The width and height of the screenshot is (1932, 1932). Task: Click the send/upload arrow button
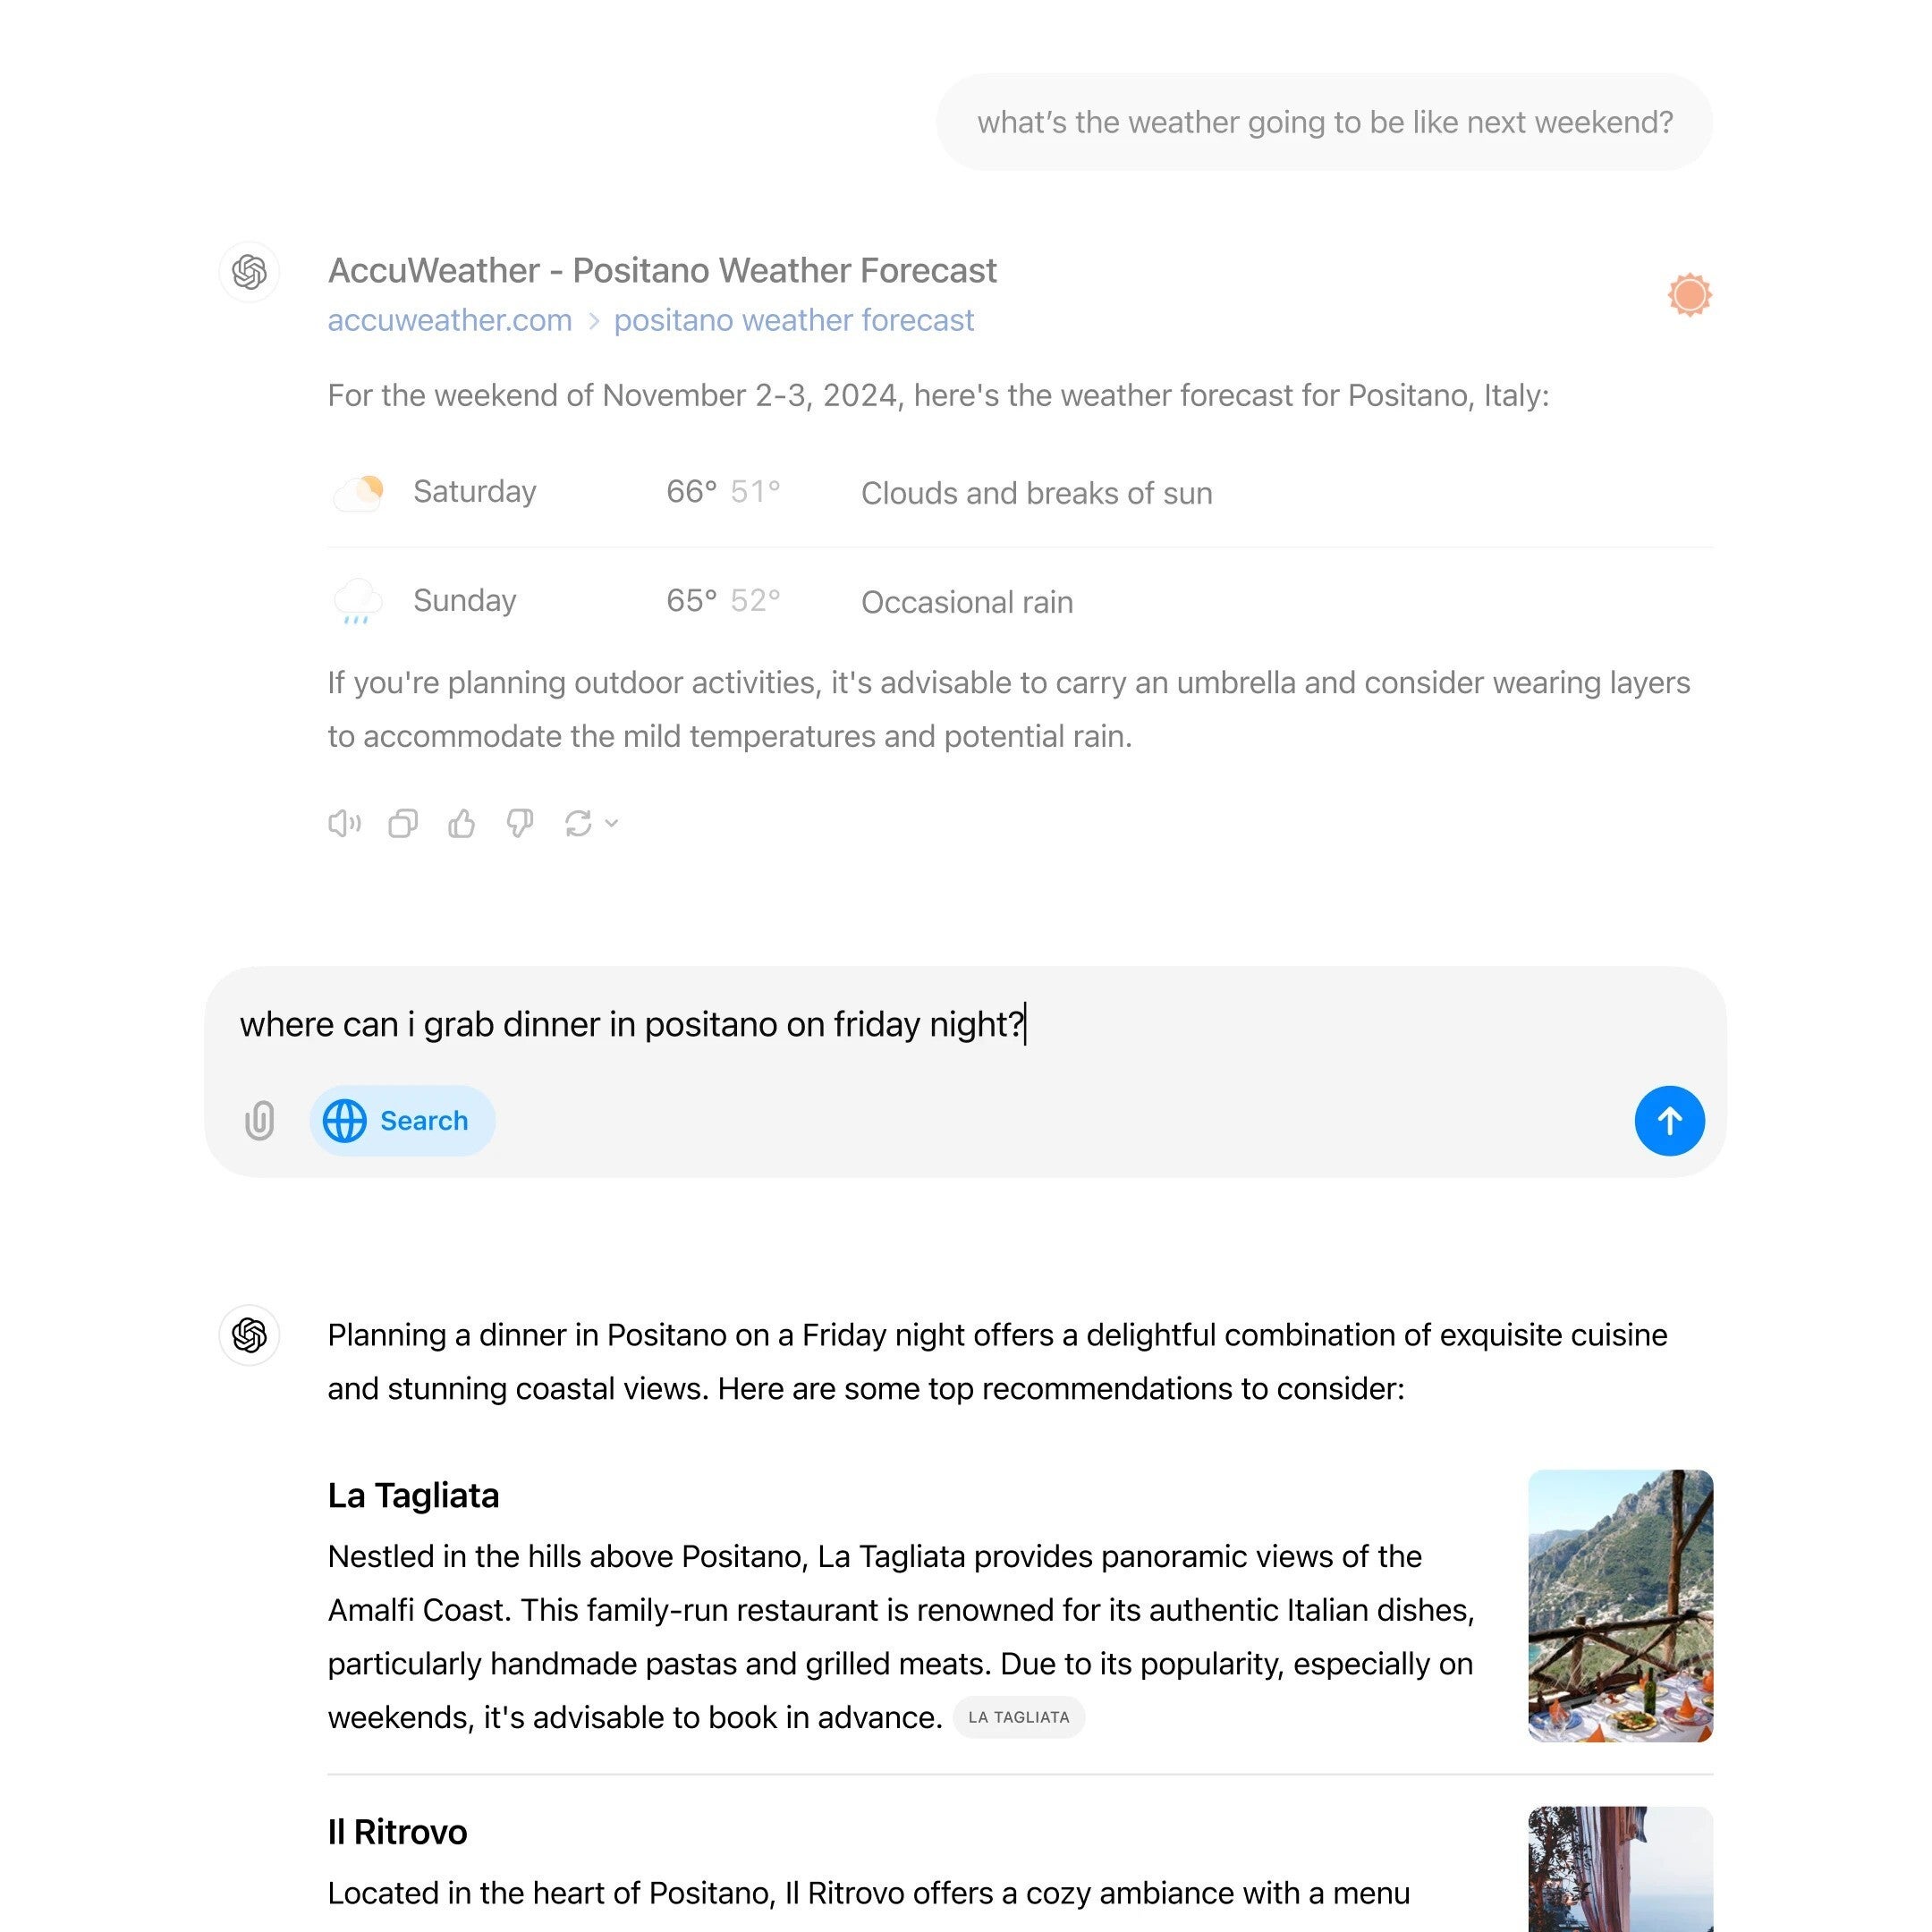point(1670,1120)
